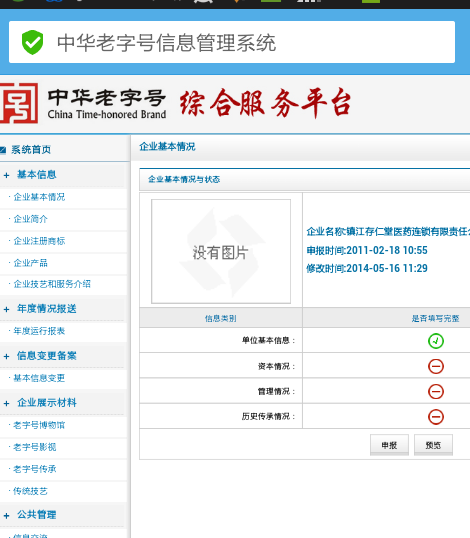The image size is (470, 538).
Task: Click the 申报时间 2011-02-18 10:55 text
Action: point(367,250)
